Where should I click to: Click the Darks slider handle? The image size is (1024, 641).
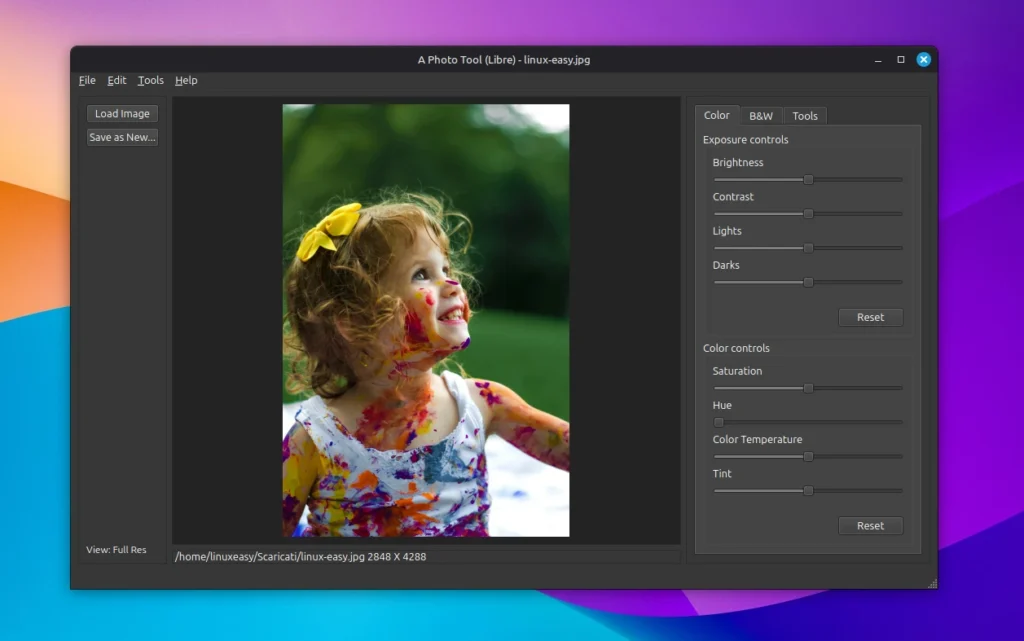pyautogui.click(x=806, y=281)
